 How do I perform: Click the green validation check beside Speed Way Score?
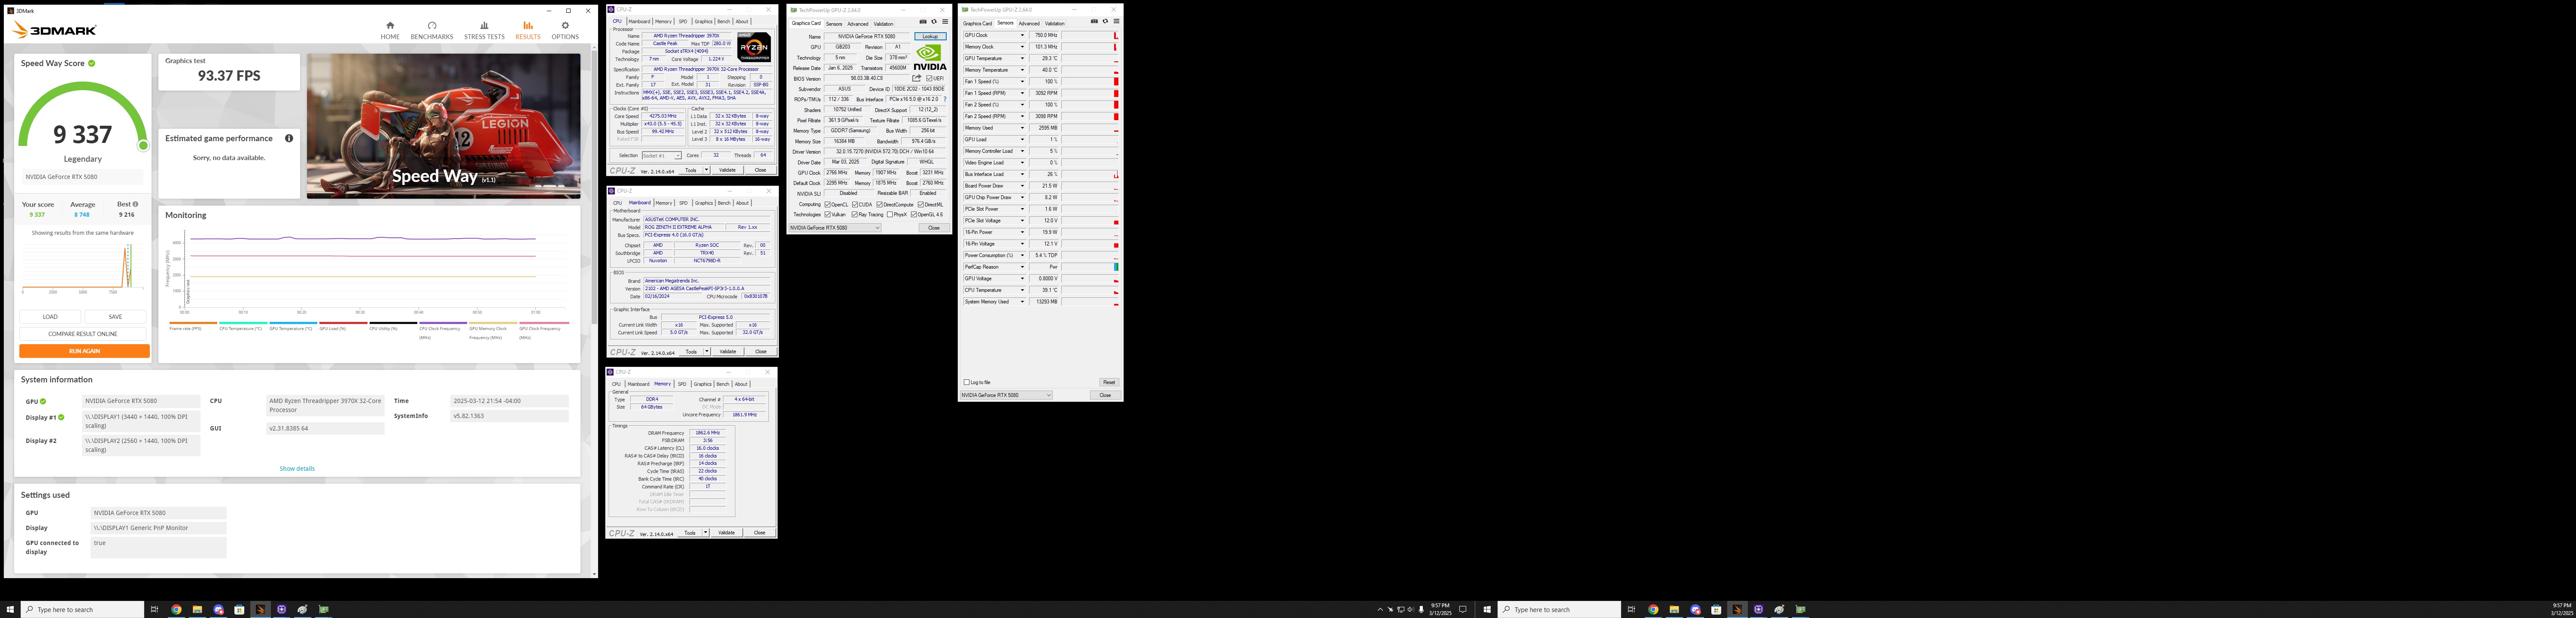(x=92, y=63)
